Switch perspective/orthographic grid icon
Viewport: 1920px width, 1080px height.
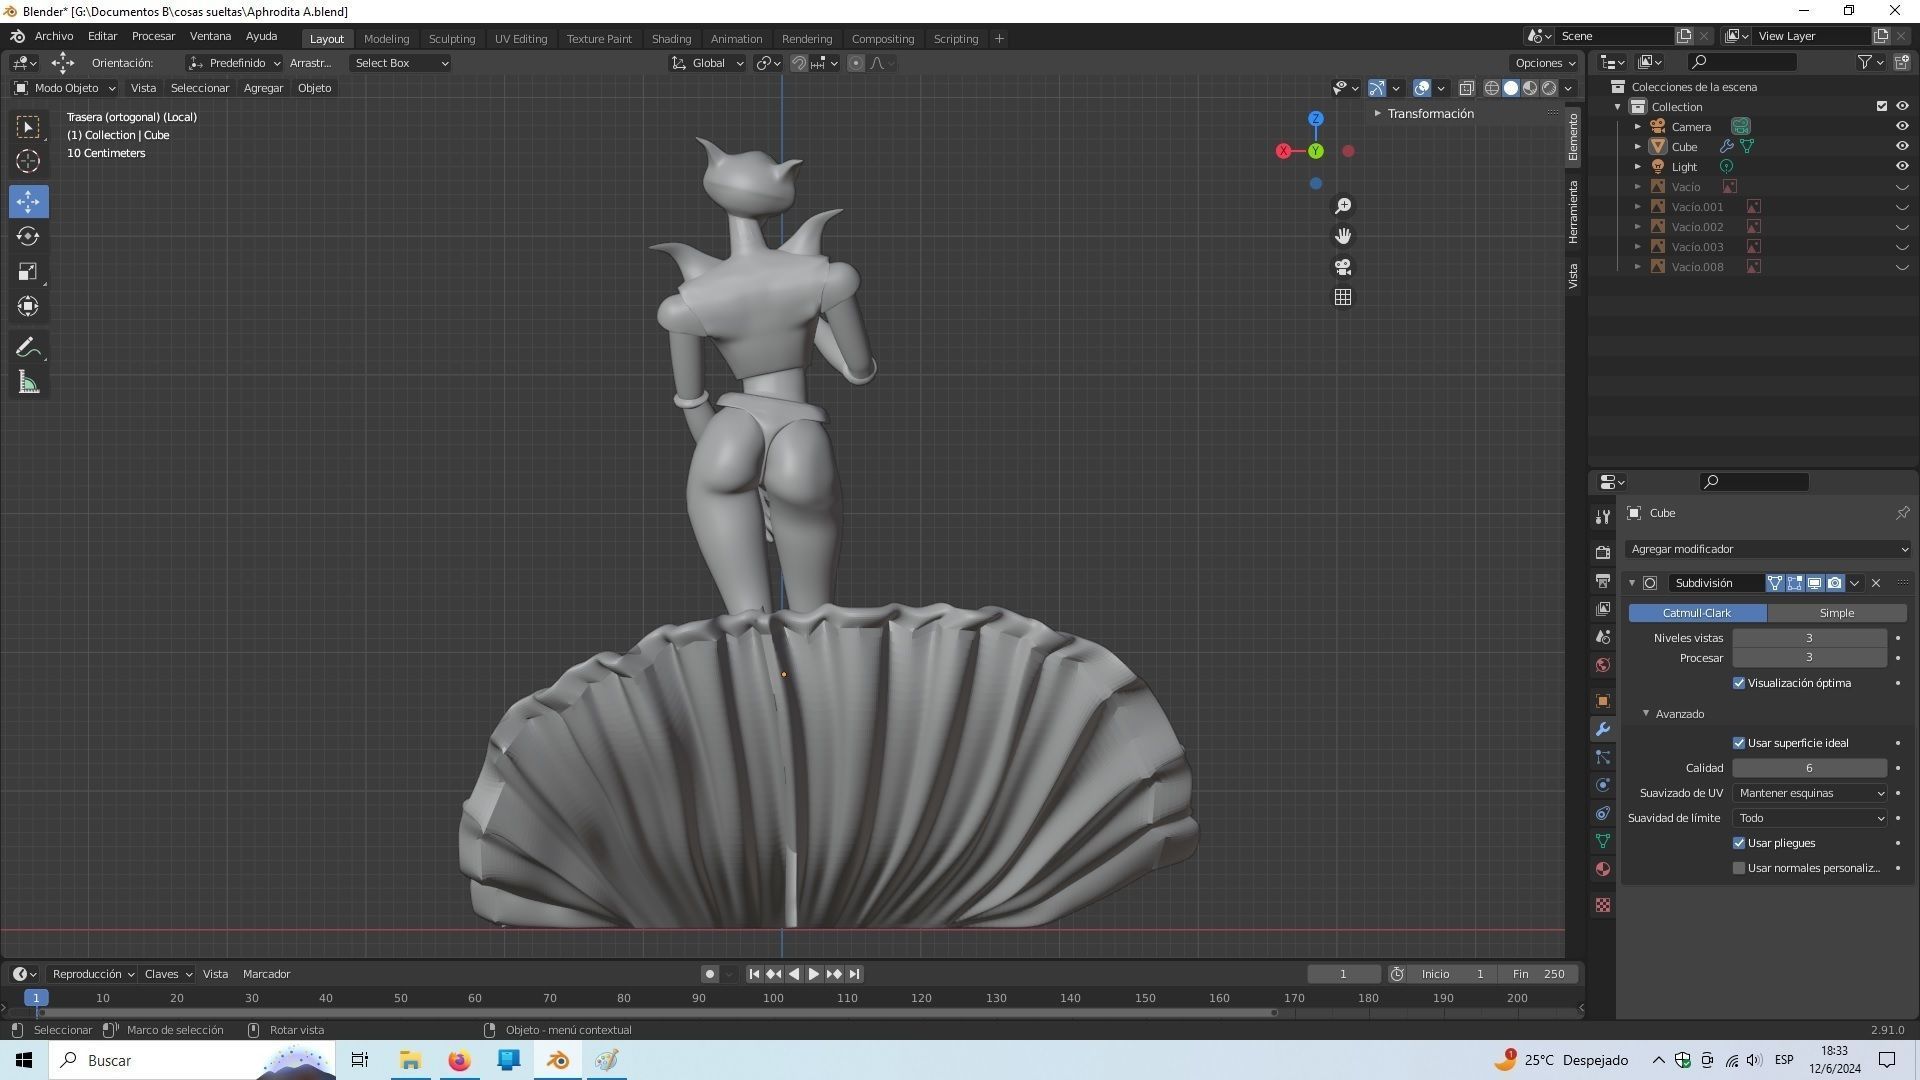point(1343,297)
